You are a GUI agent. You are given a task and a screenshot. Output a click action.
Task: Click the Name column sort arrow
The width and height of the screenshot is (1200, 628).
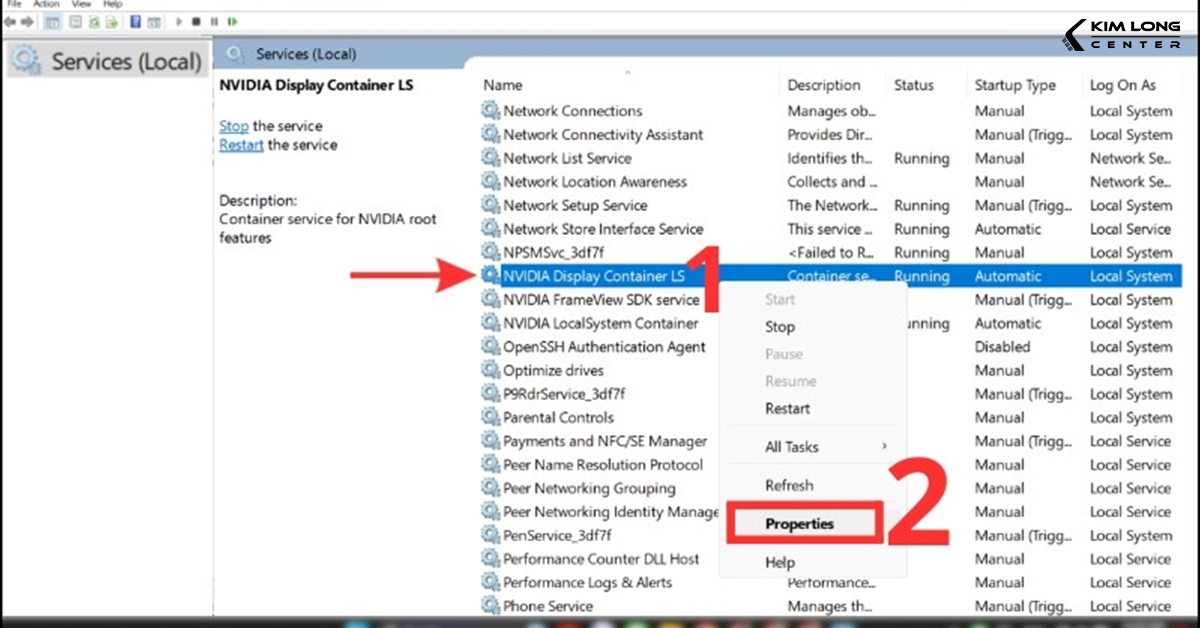pos(629,74)
